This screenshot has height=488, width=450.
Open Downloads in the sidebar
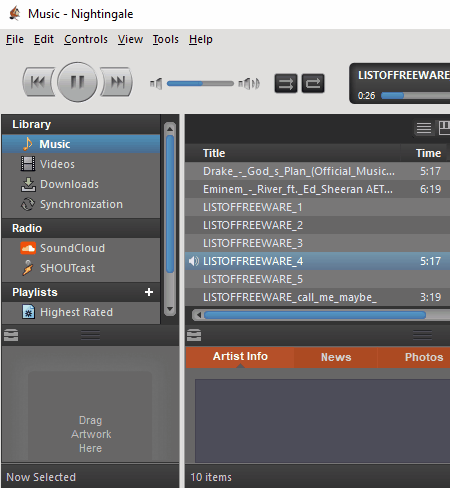[x=81, y=184]
